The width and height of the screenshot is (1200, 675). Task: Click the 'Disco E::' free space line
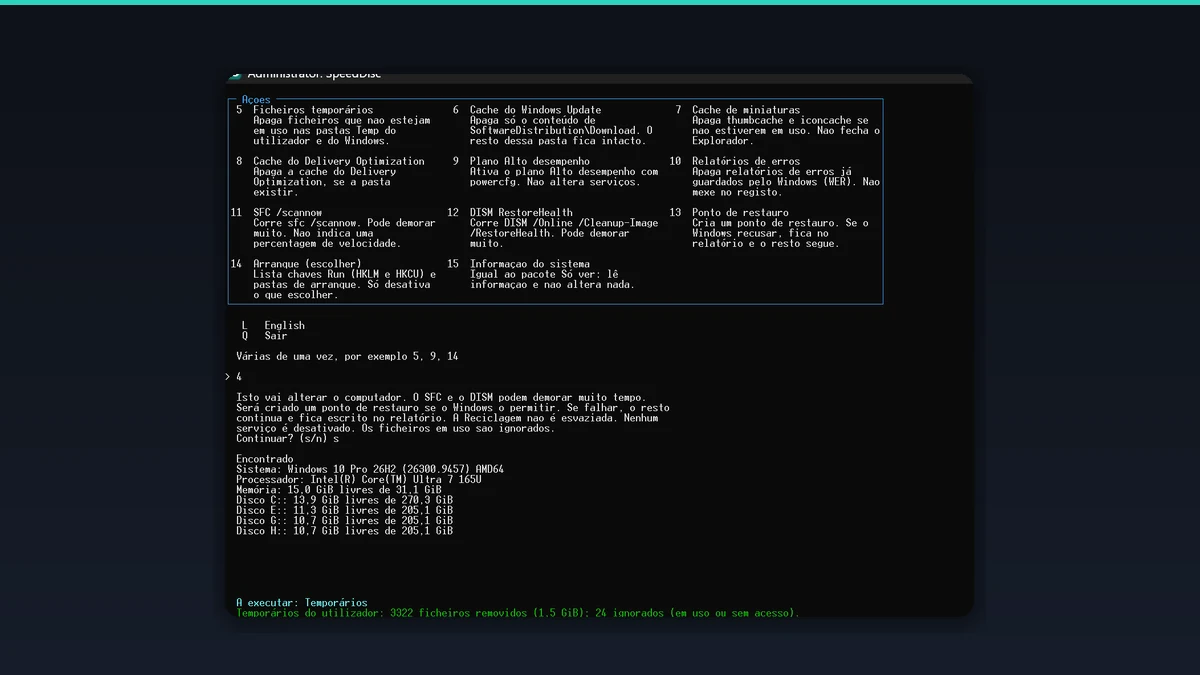(345, 510)
